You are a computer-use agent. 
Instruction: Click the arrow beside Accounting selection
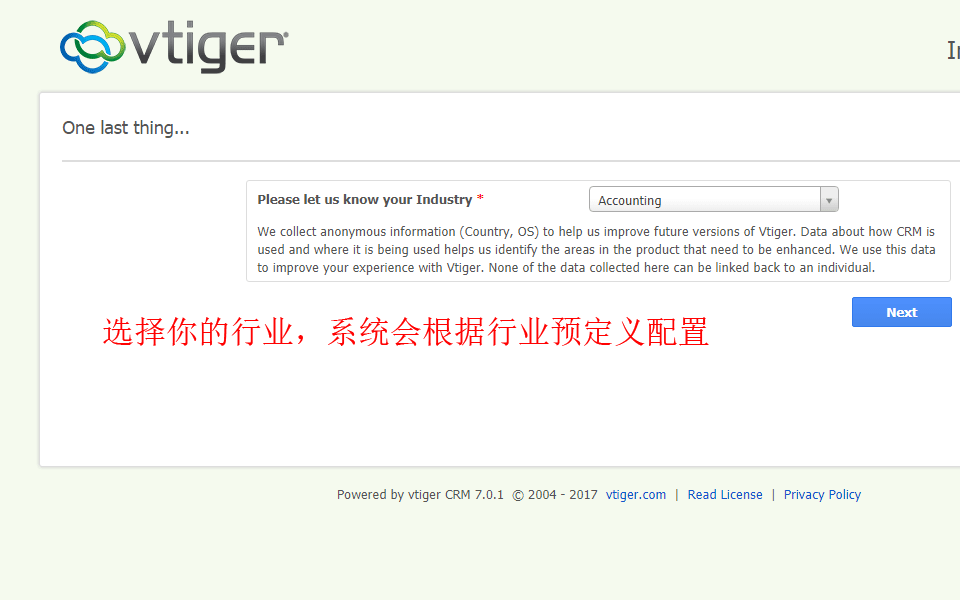pyautogui.click(x=829, y=200)
